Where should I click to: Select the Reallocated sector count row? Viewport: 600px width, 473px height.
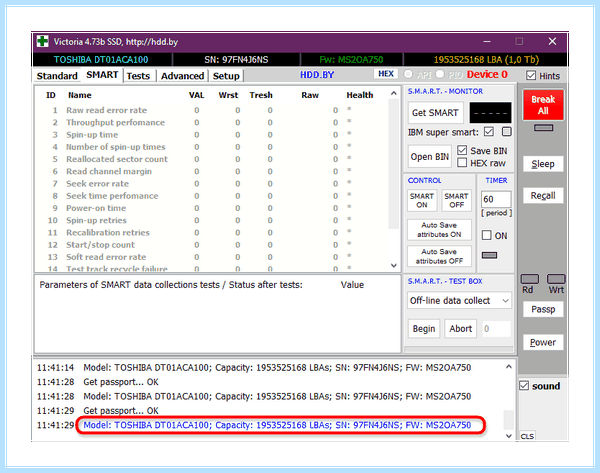(x=211, y=159)
